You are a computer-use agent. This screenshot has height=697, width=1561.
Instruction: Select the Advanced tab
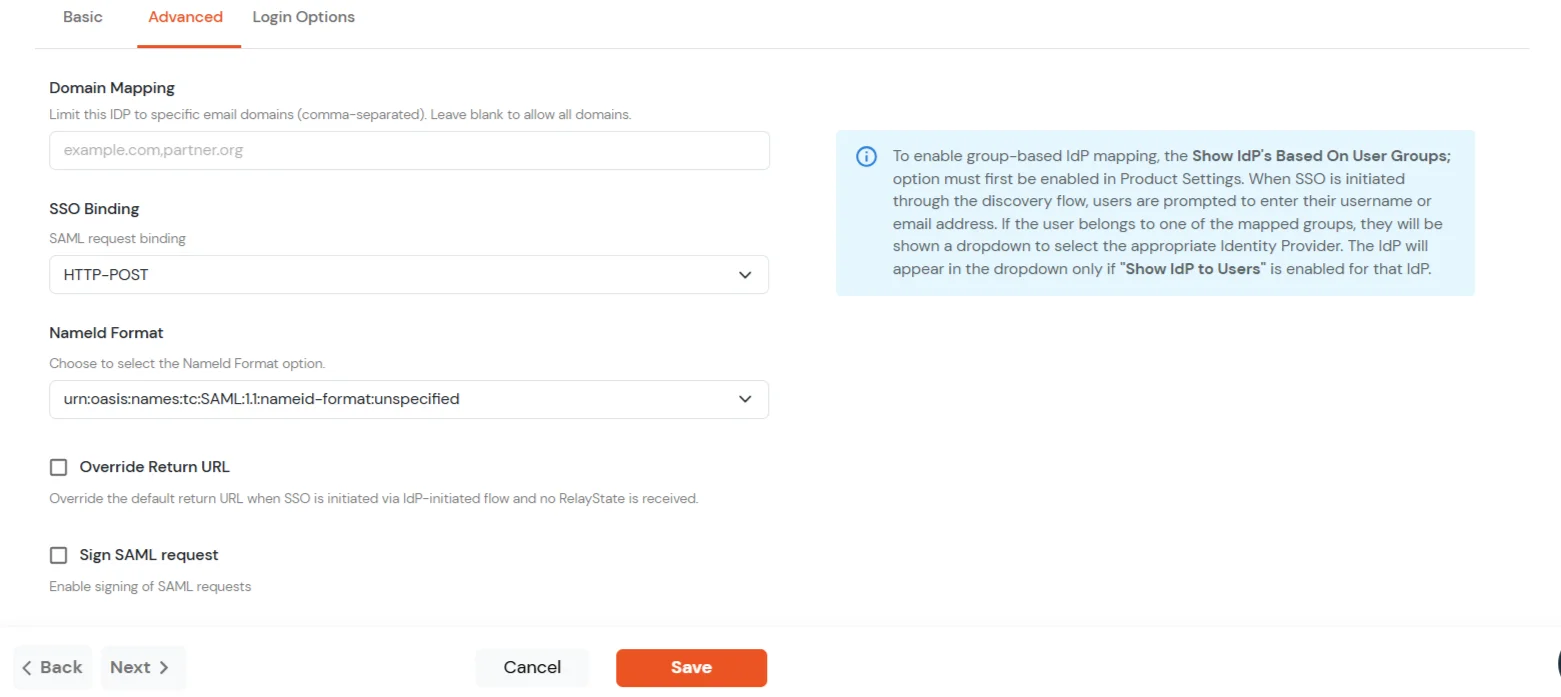185,17
